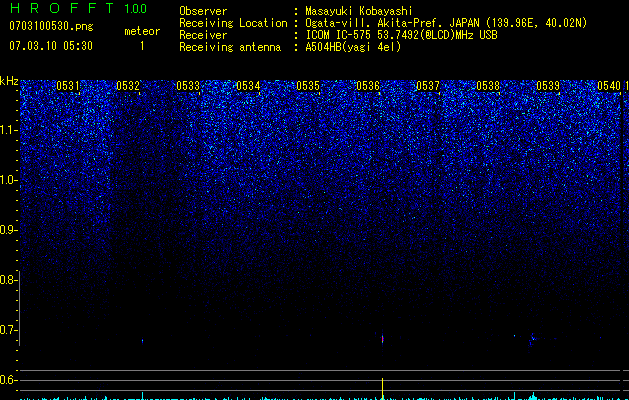The height and width of the screenshot is (400, 629).
Task: Click the observer name Masayuki Kobayashi
Action: [x=359, y=11]
